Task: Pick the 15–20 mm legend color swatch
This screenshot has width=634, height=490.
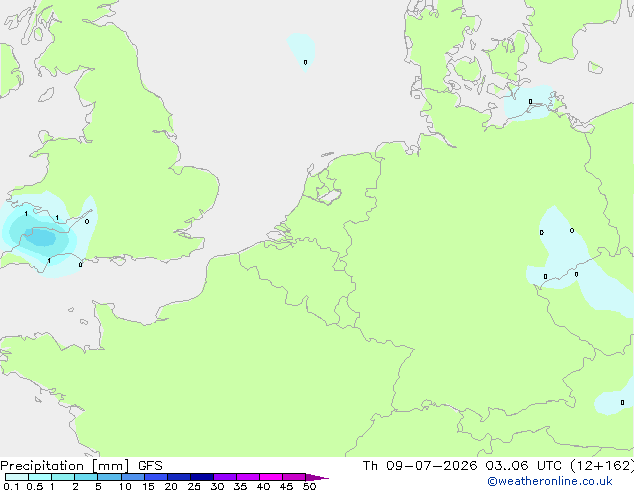Action: pos(156,477)
